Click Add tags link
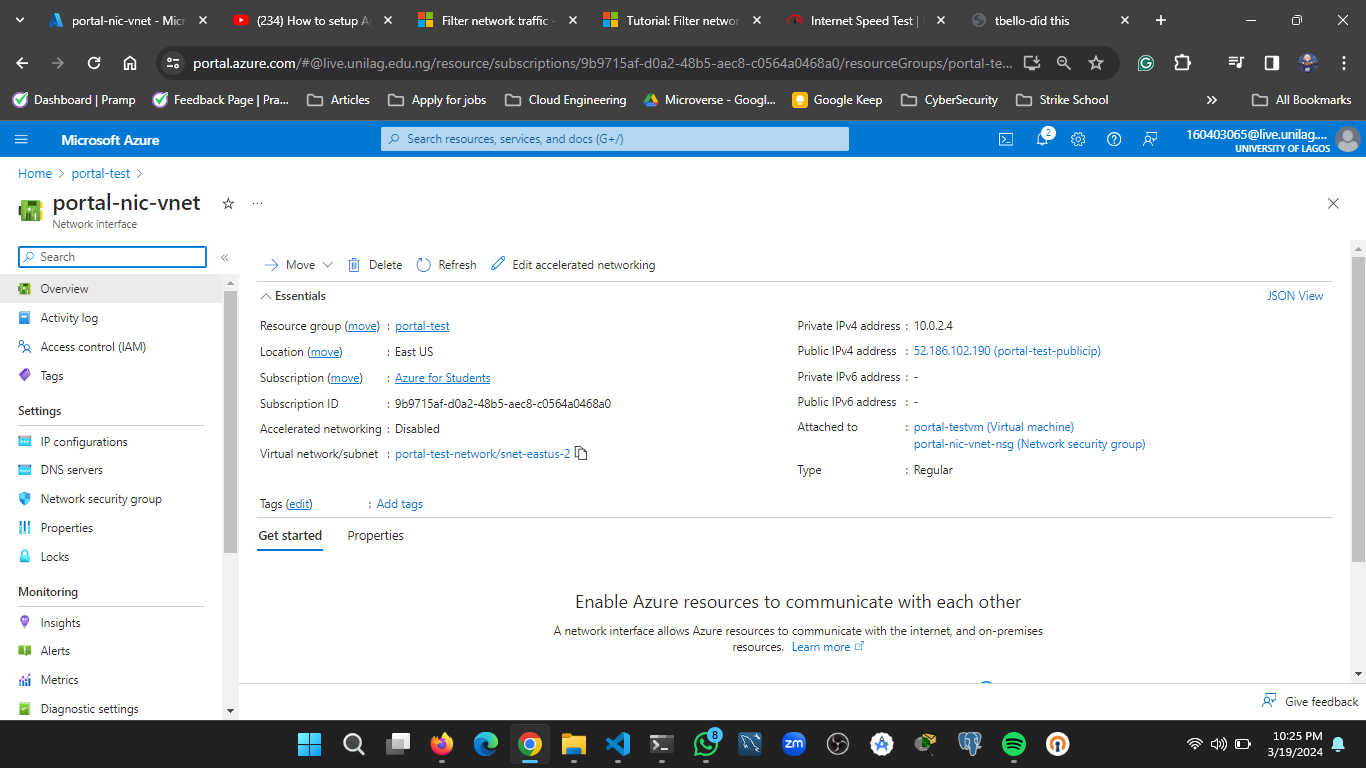 click(399, 504)
